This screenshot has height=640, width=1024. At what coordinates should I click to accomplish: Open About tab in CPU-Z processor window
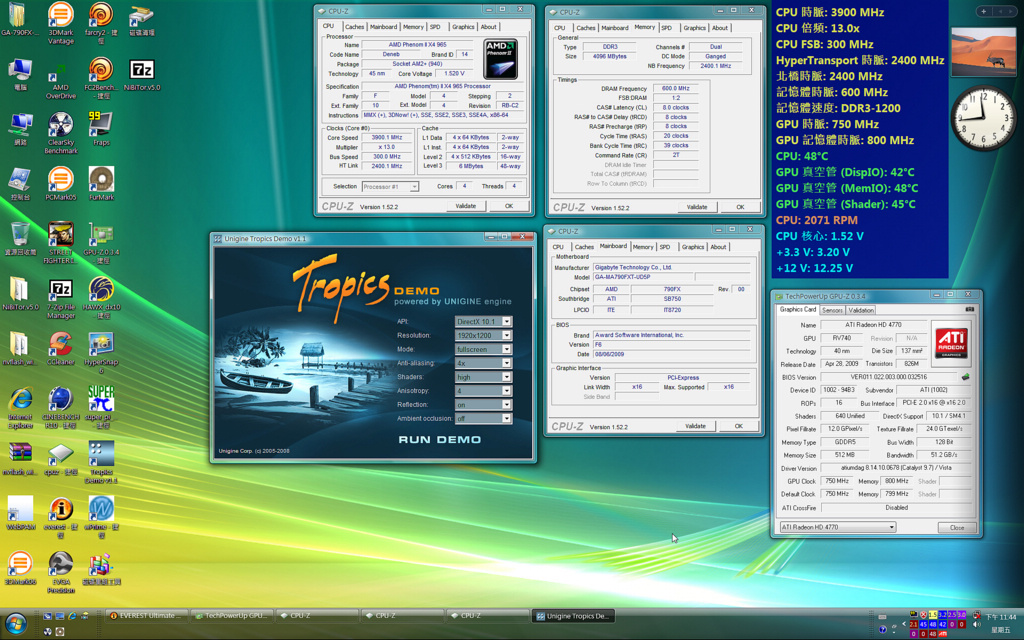(x=488, y=27)
